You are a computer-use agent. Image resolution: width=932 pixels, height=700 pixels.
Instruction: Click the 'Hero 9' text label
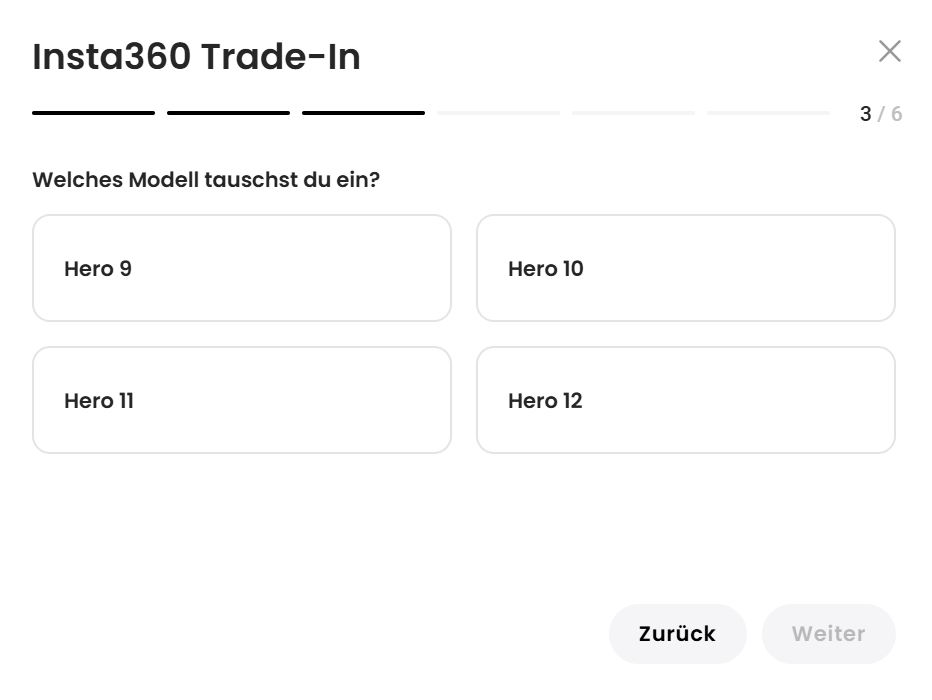[x=98, y=269]
